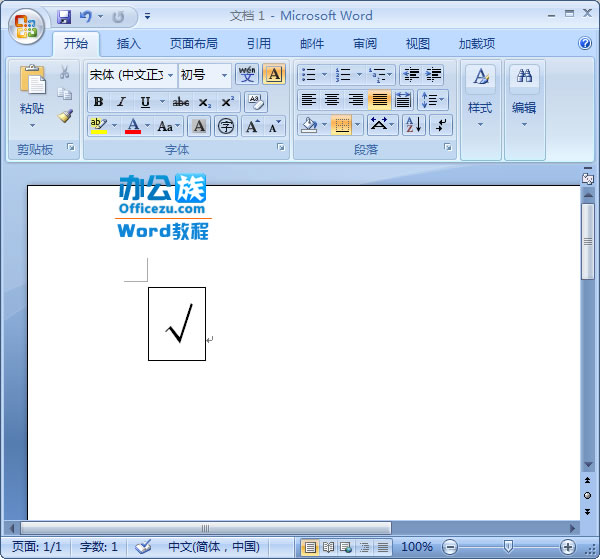This screenshot has width=600, height=559.
Task: Expand highlight color options
Action: pyautogui.click(x=114, y=126)
